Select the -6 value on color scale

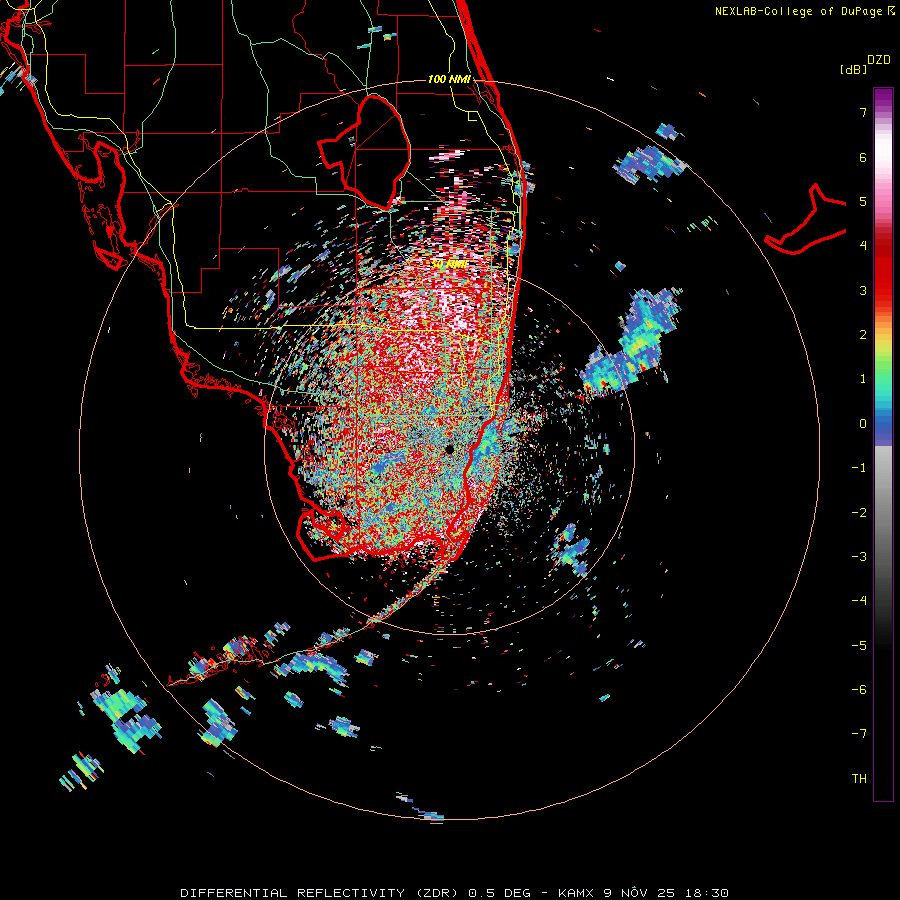pyautogui.click(x=859, y=689)
